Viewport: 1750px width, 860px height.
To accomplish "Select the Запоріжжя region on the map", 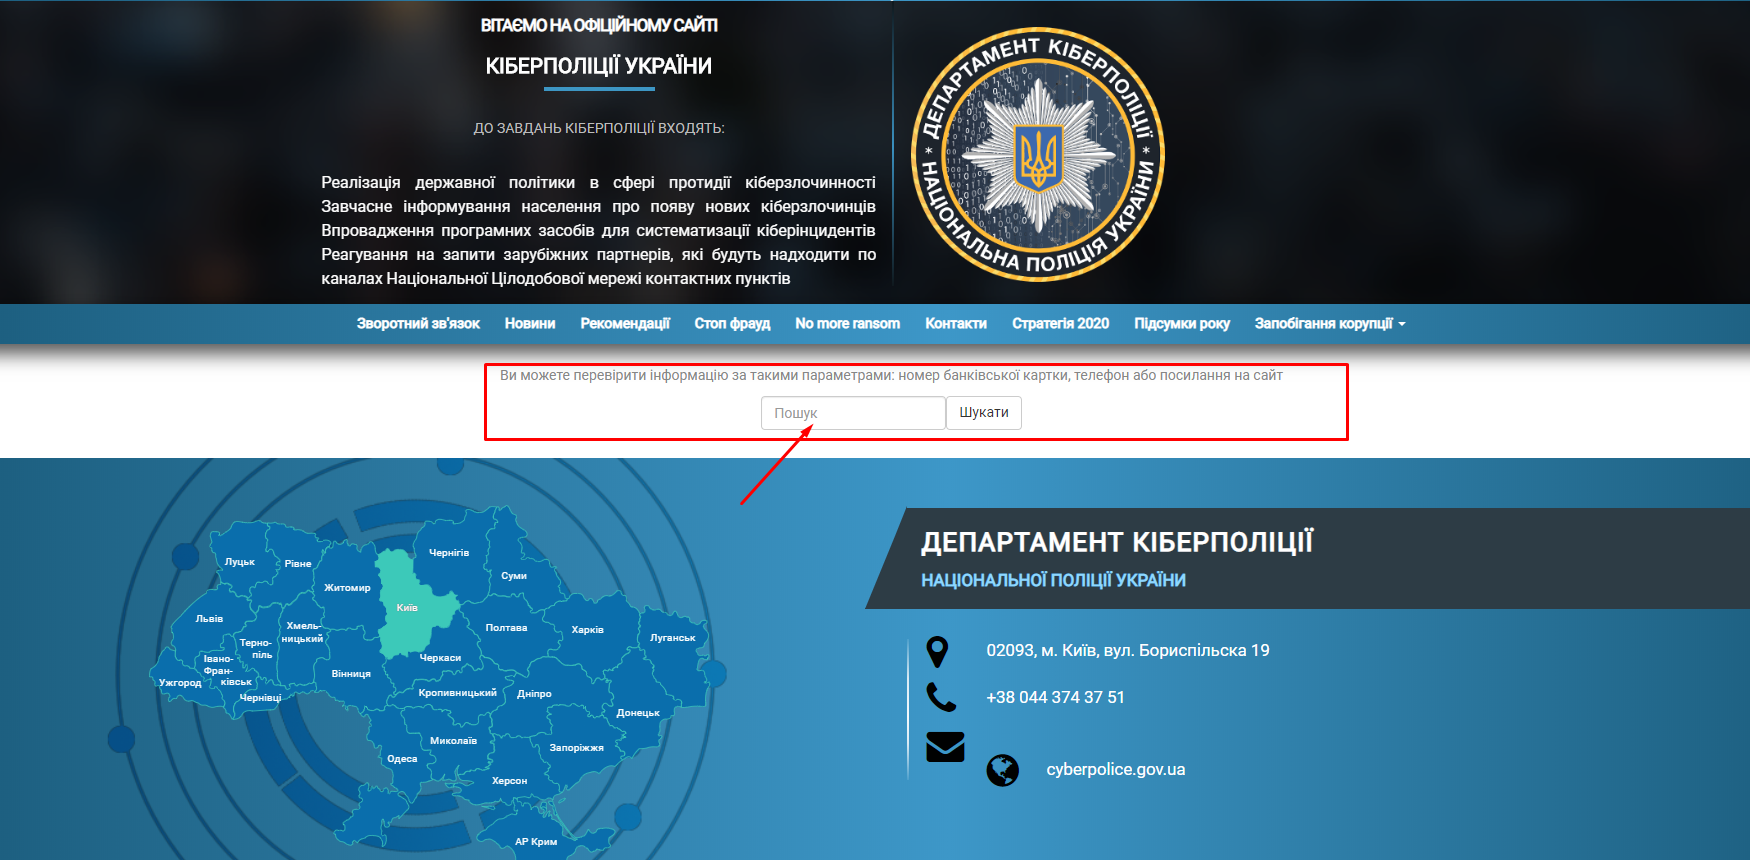I will click(577, 748).
